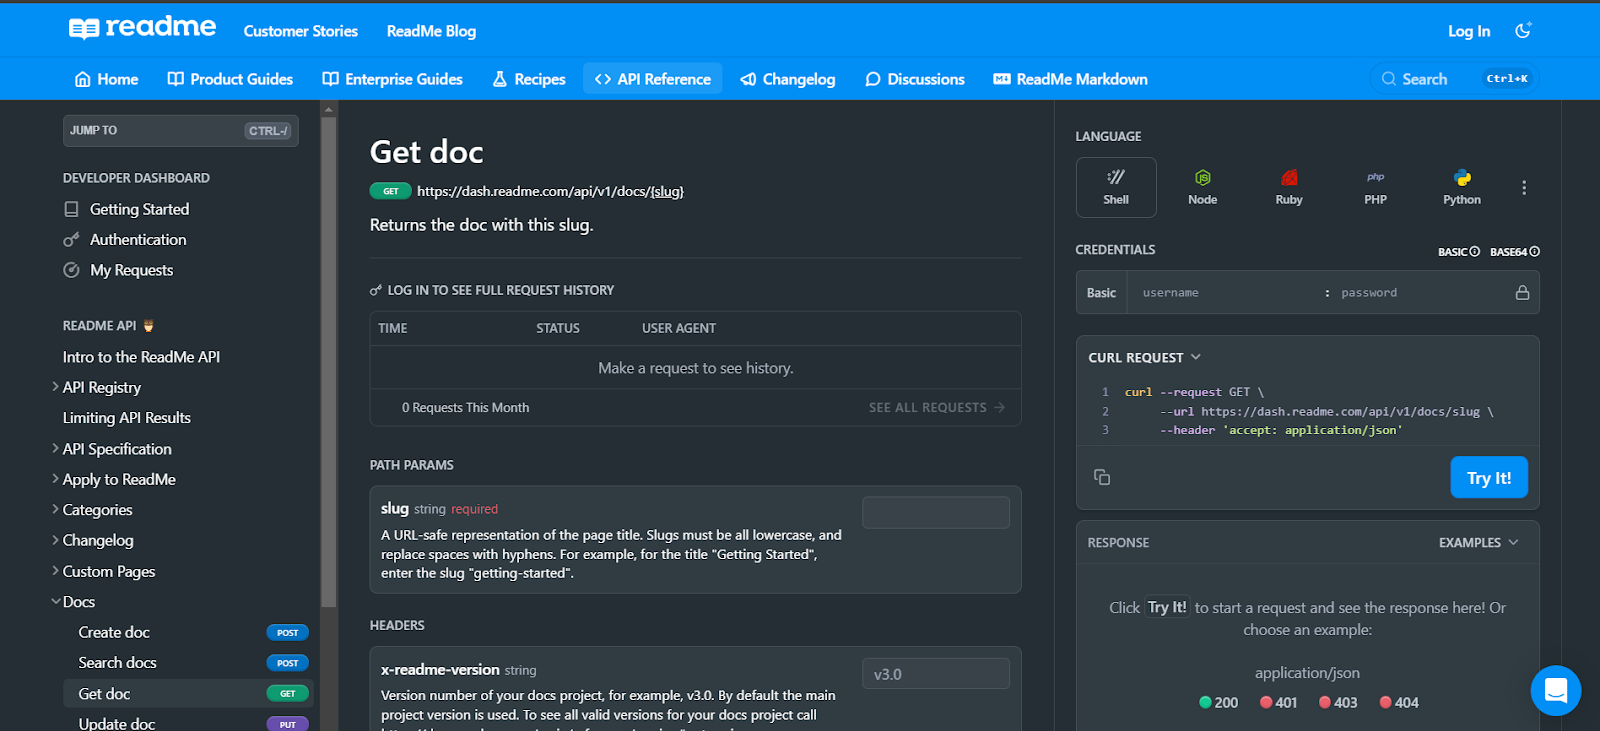
Task: Open Recipes tab
Action: coord(529,79)
